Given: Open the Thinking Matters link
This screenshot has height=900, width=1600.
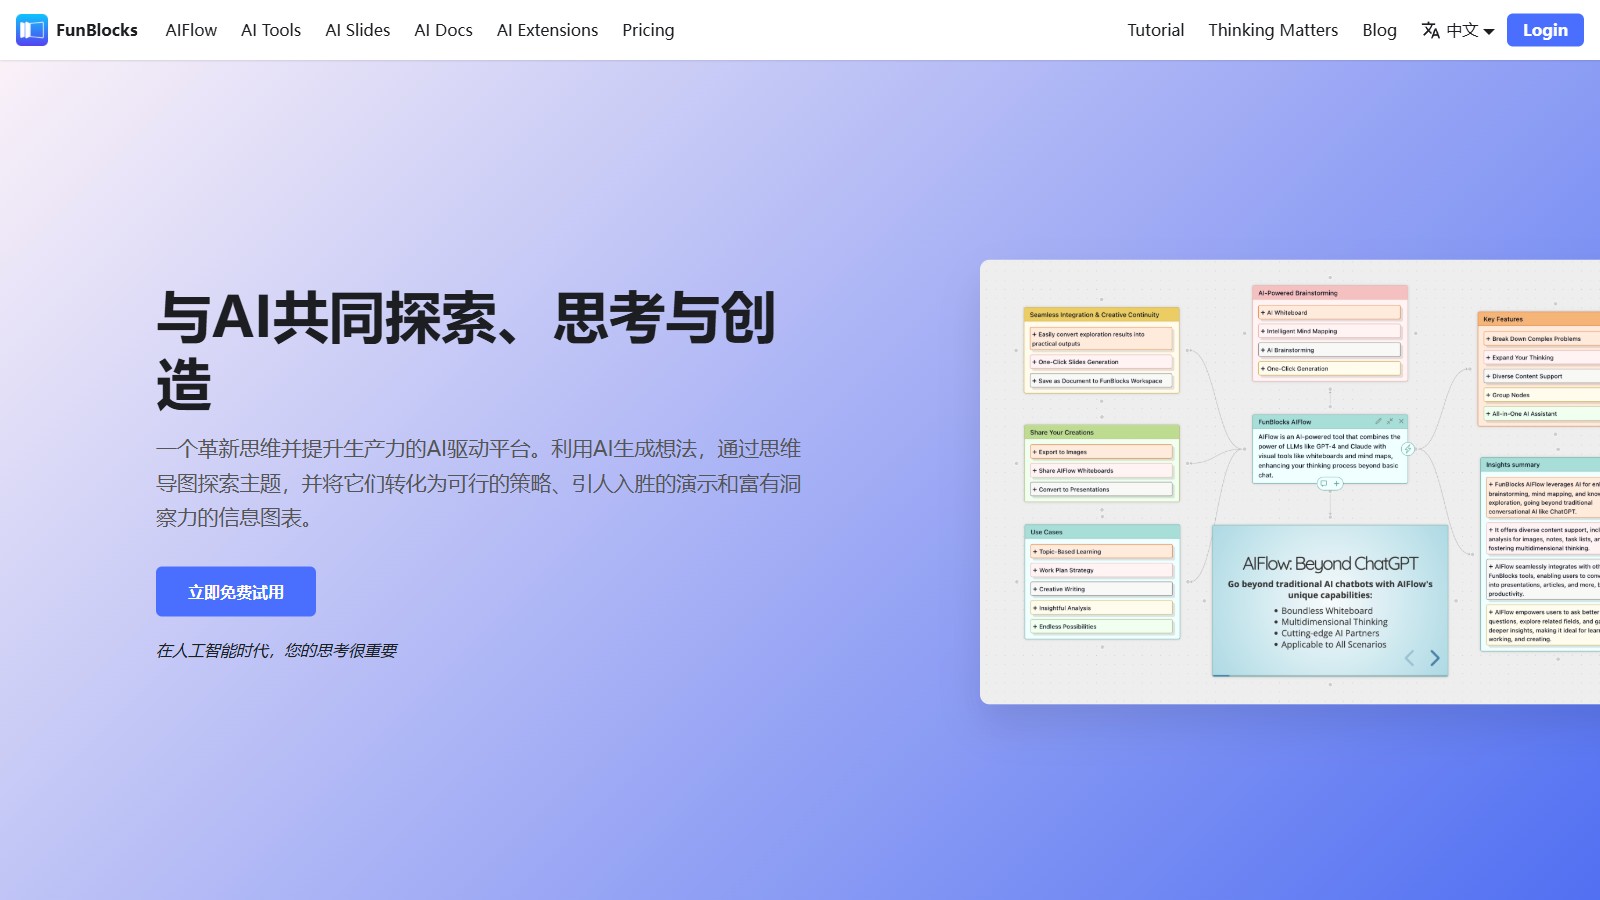Looking at the screenshot, I should coord(1272,30).
